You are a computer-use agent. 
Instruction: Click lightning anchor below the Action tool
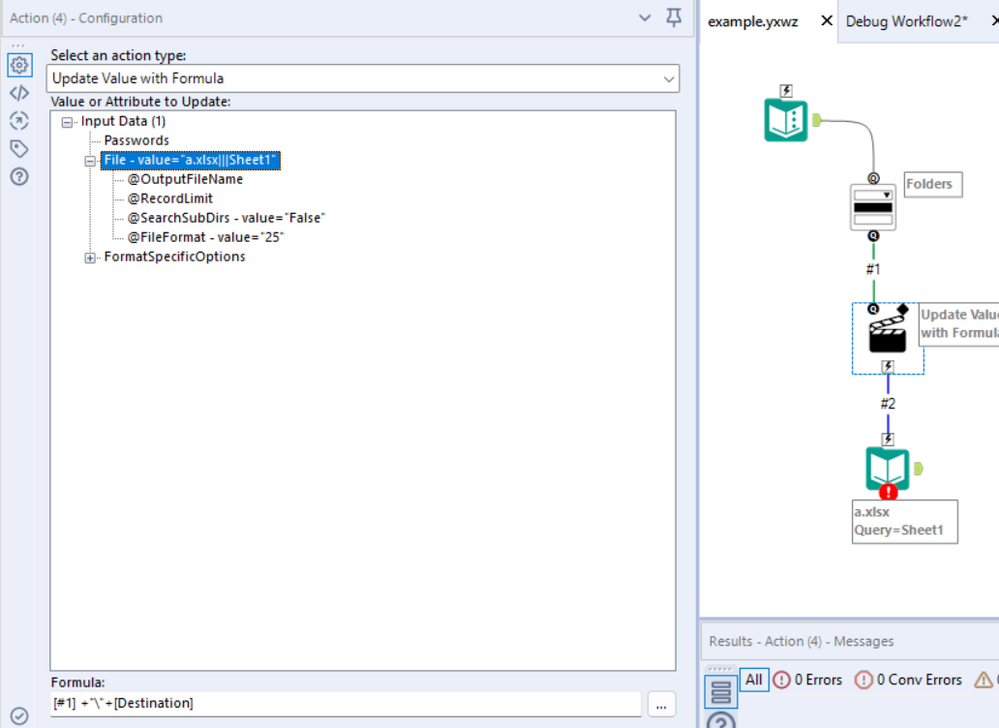coord(888,366)
